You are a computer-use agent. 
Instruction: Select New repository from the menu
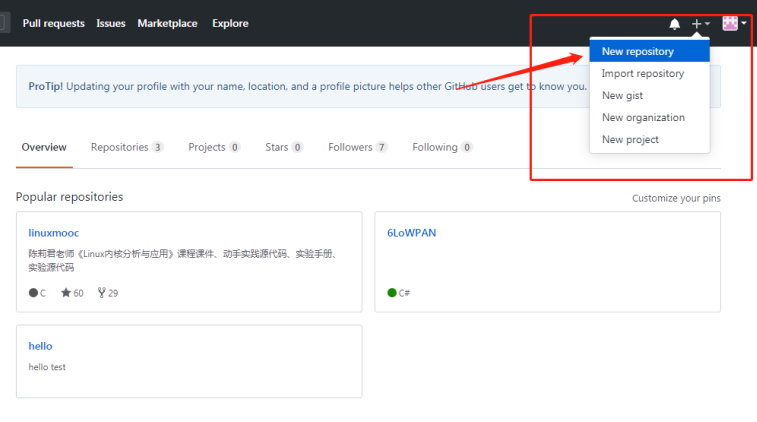(x=649, y=51)
